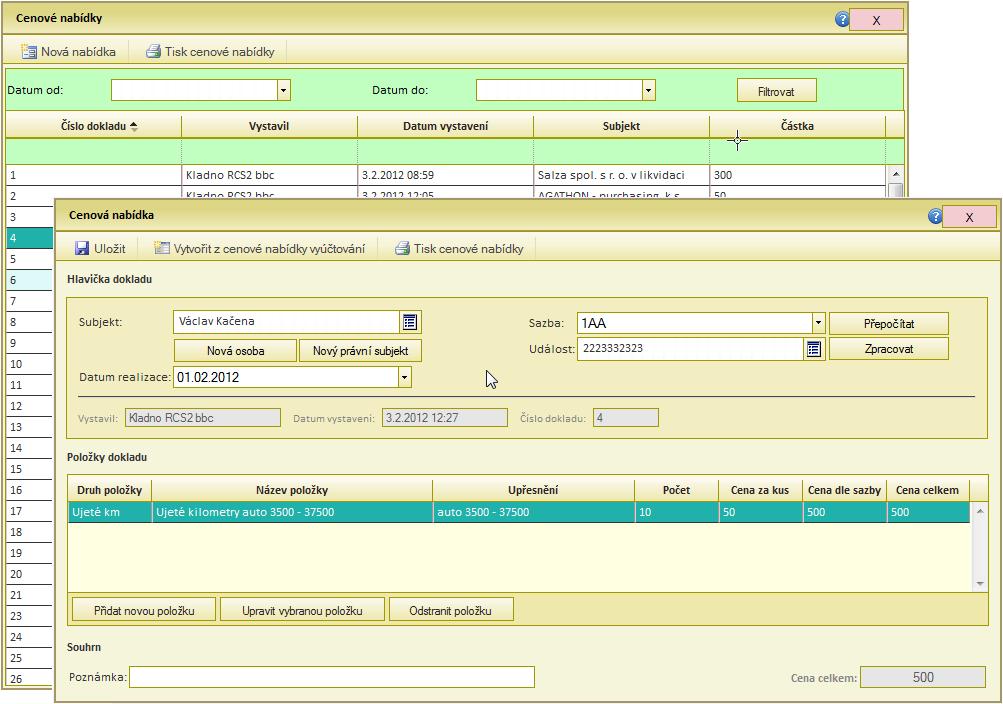The width and height of the screenshot is (1003, 704).
Task: Sort by Číslo dokladu arrow icon
Action: pyautogui.click(x=134, y=127)
